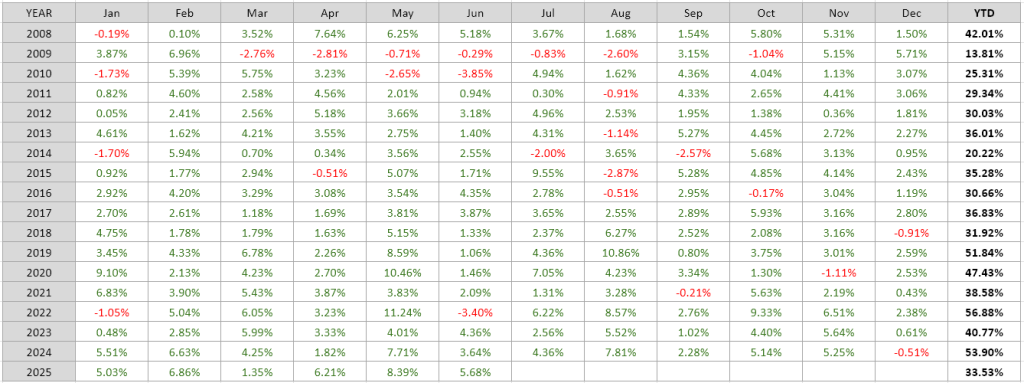Select the 2025 row label
This screenshot has height=383, width=1024.
point(39,373)
